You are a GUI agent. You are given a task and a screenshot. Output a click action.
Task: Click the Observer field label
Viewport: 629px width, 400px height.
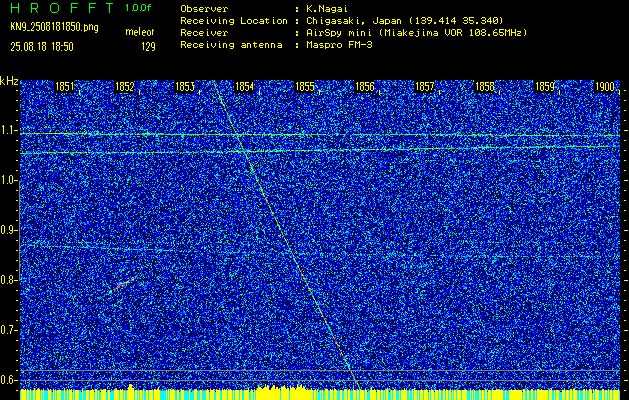tap(204, 9)
